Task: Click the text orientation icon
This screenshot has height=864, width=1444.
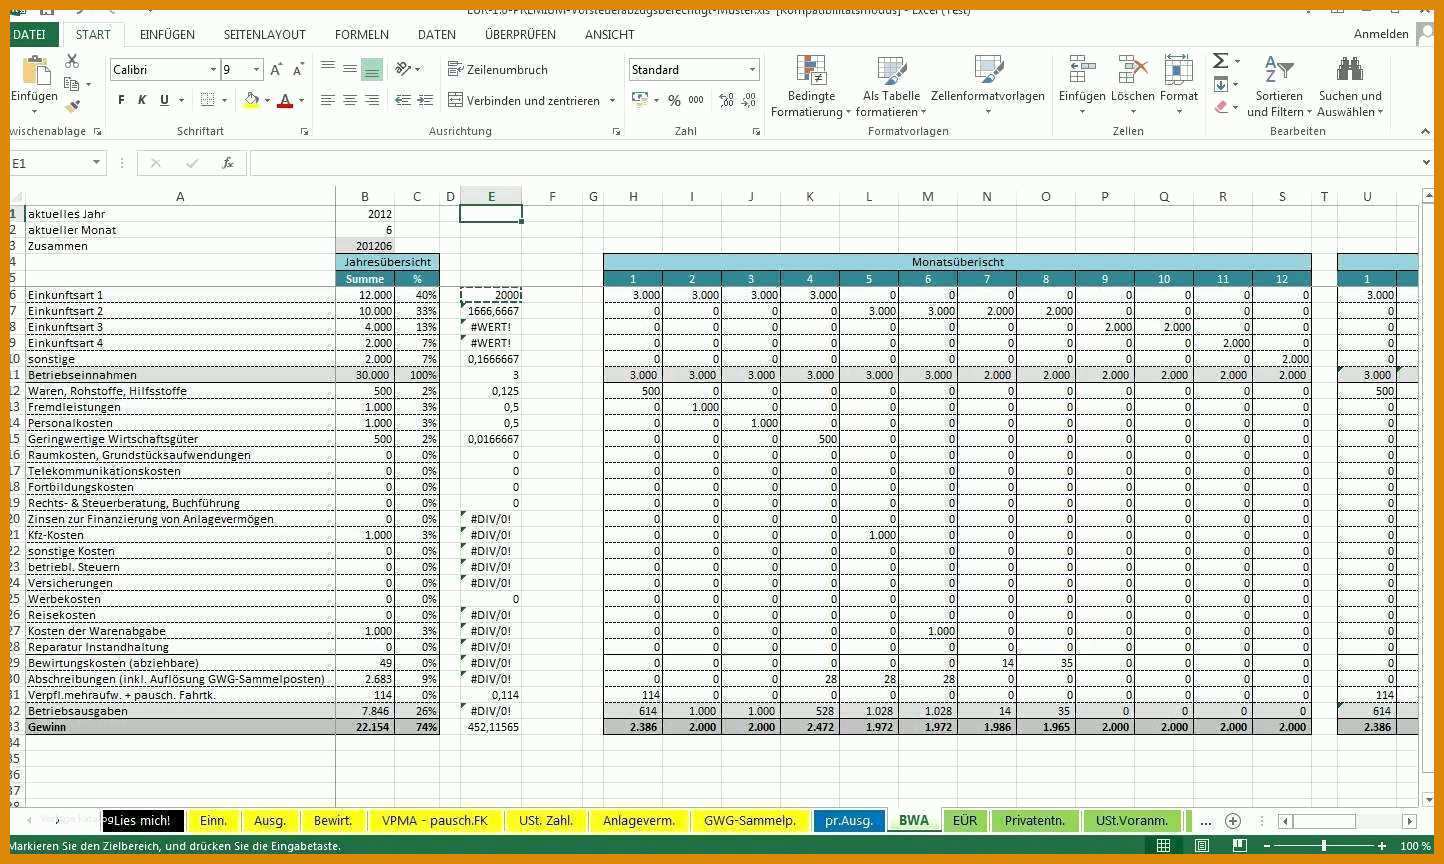Action: coord(403,69)
